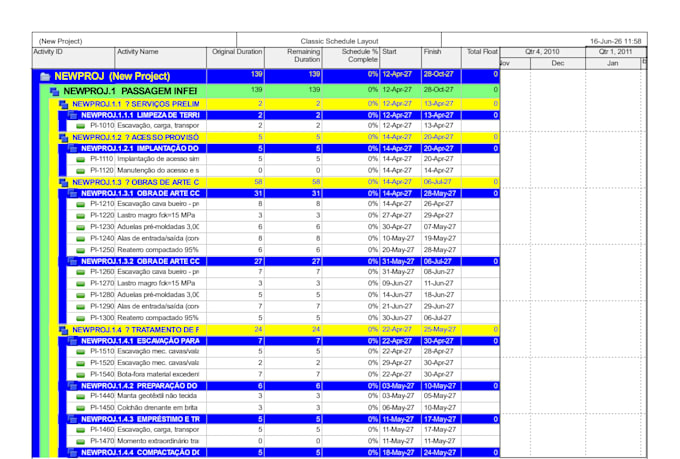Screen dimensions: 680x459
Task: Click "Implantação de acesso sim" activity name
Action: point(158,159)
